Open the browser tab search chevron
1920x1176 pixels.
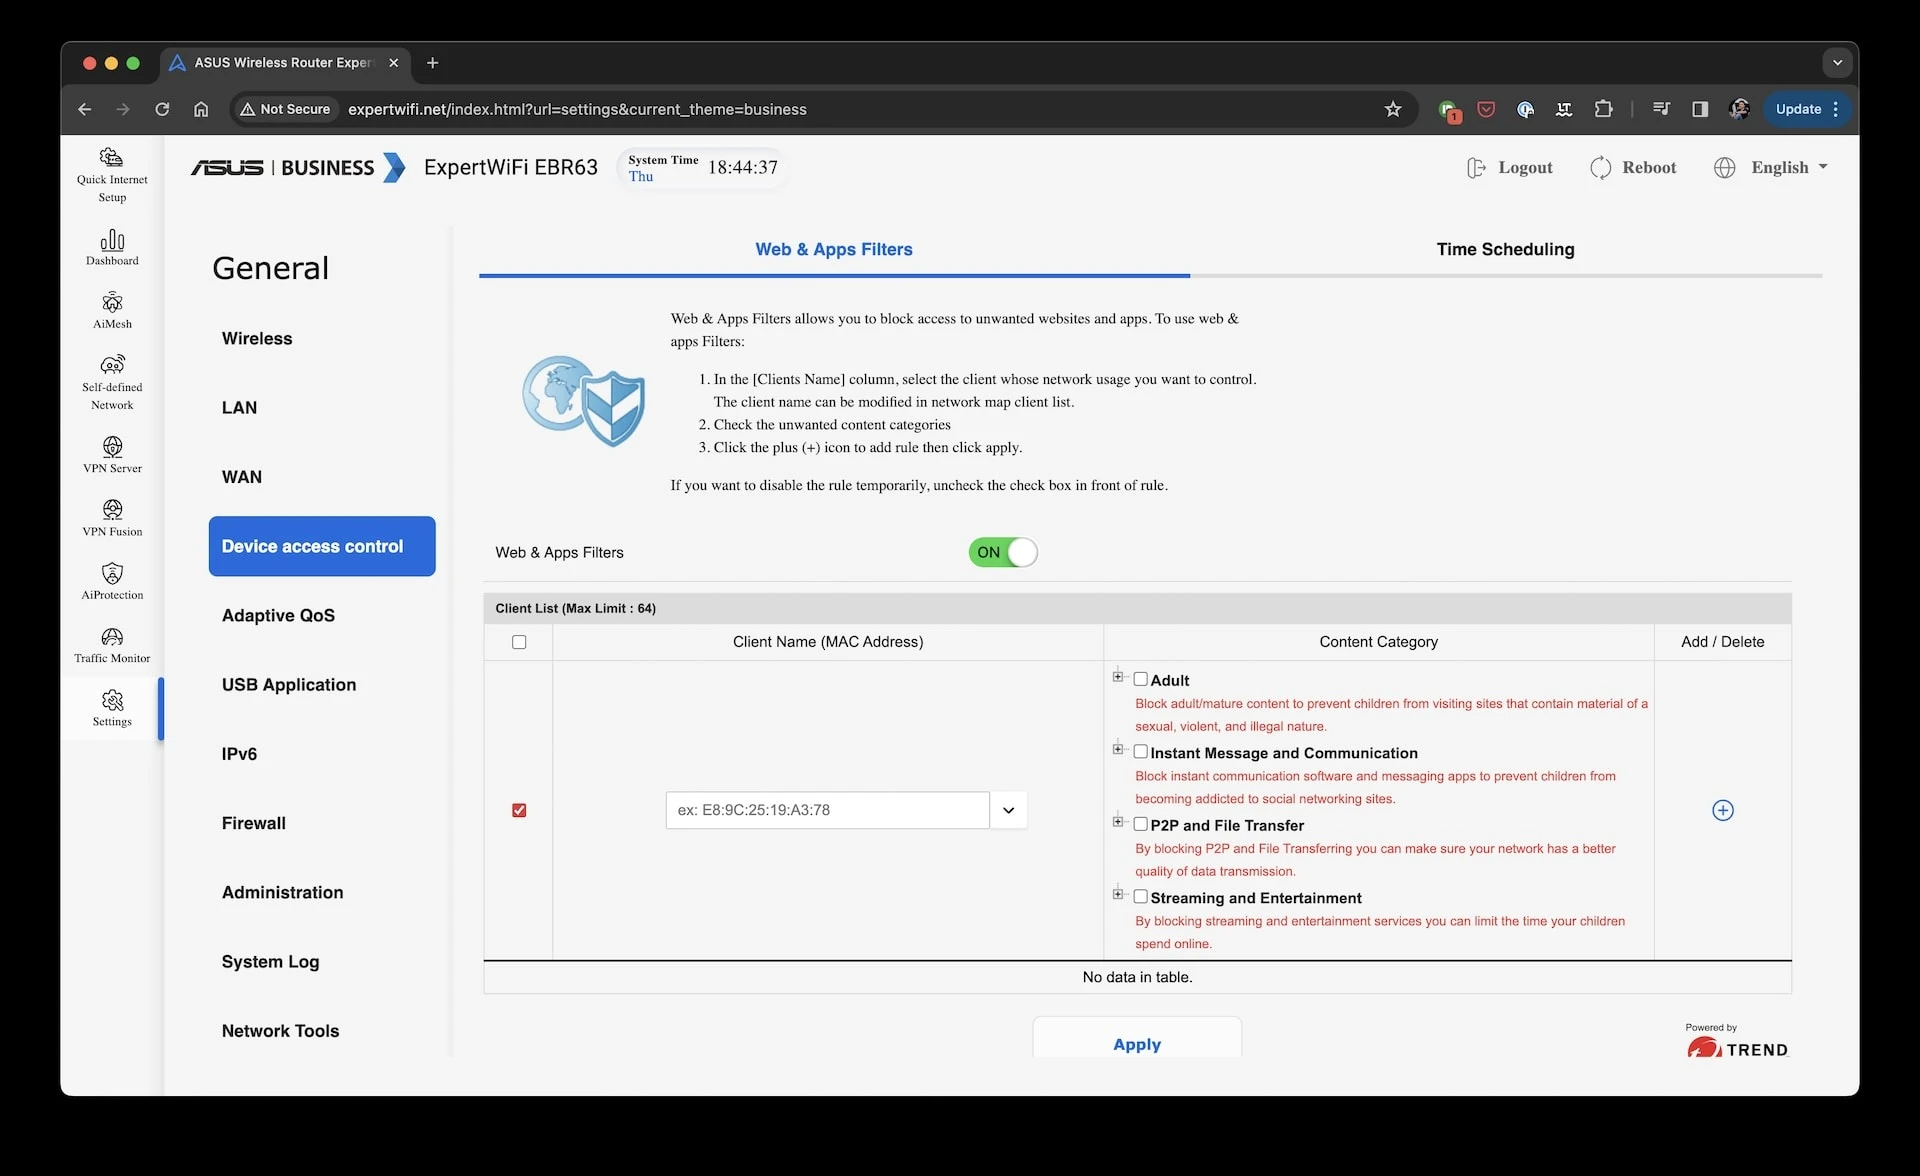(1837, 63)
